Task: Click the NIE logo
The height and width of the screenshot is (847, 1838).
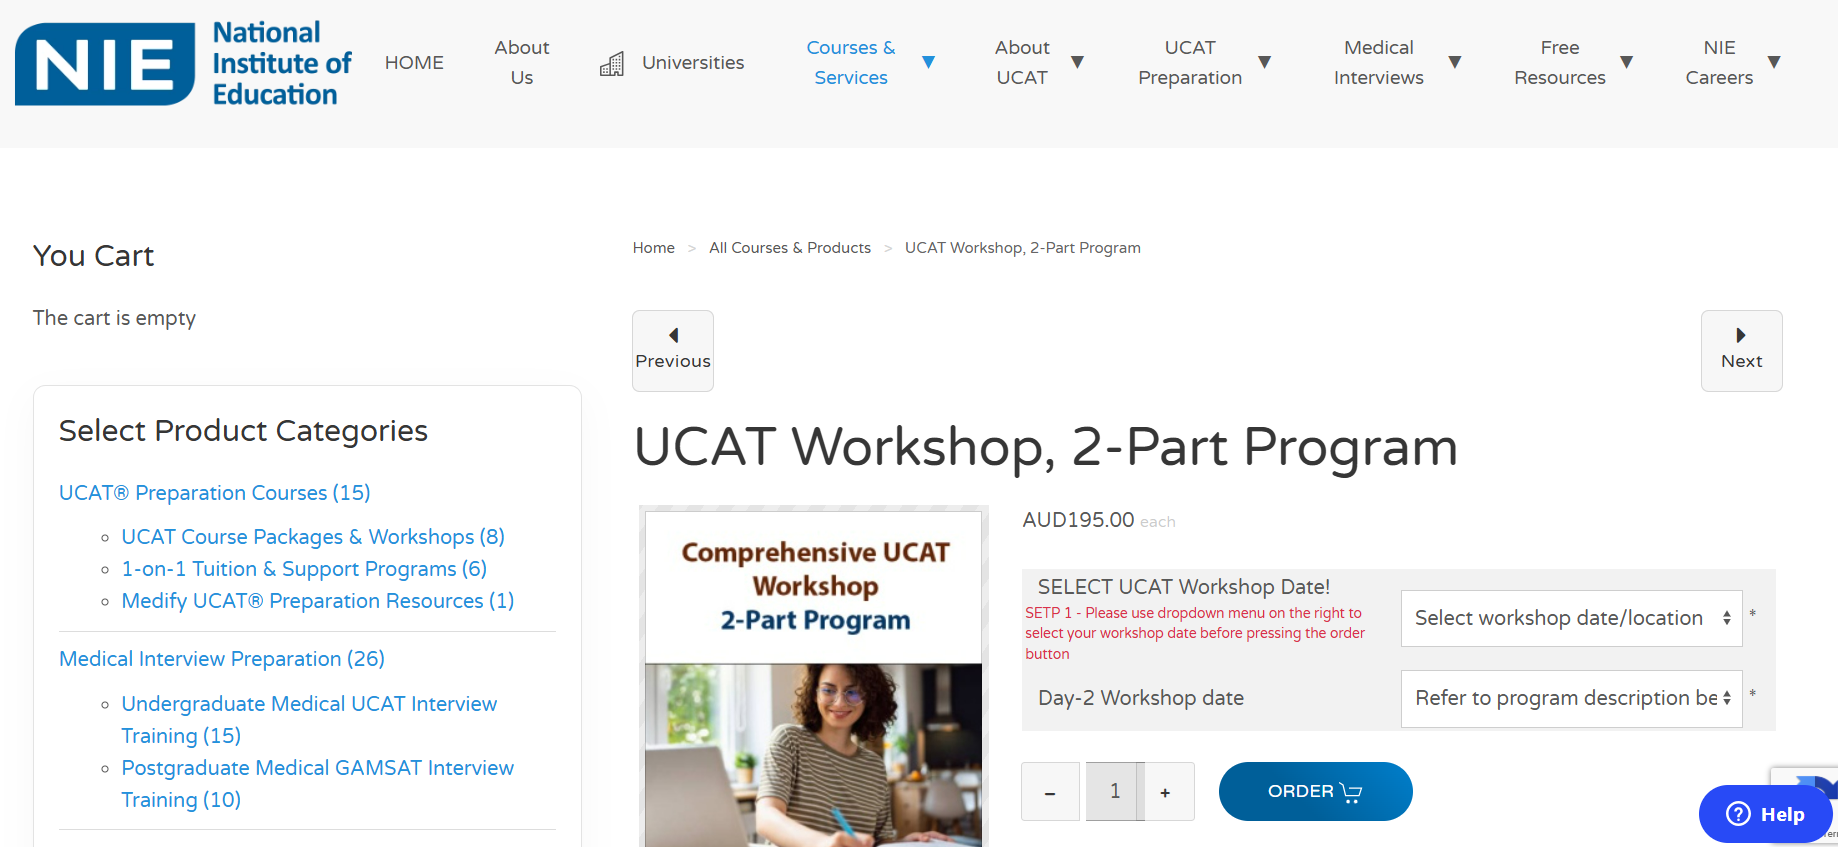Action: (x=184, y=63)
